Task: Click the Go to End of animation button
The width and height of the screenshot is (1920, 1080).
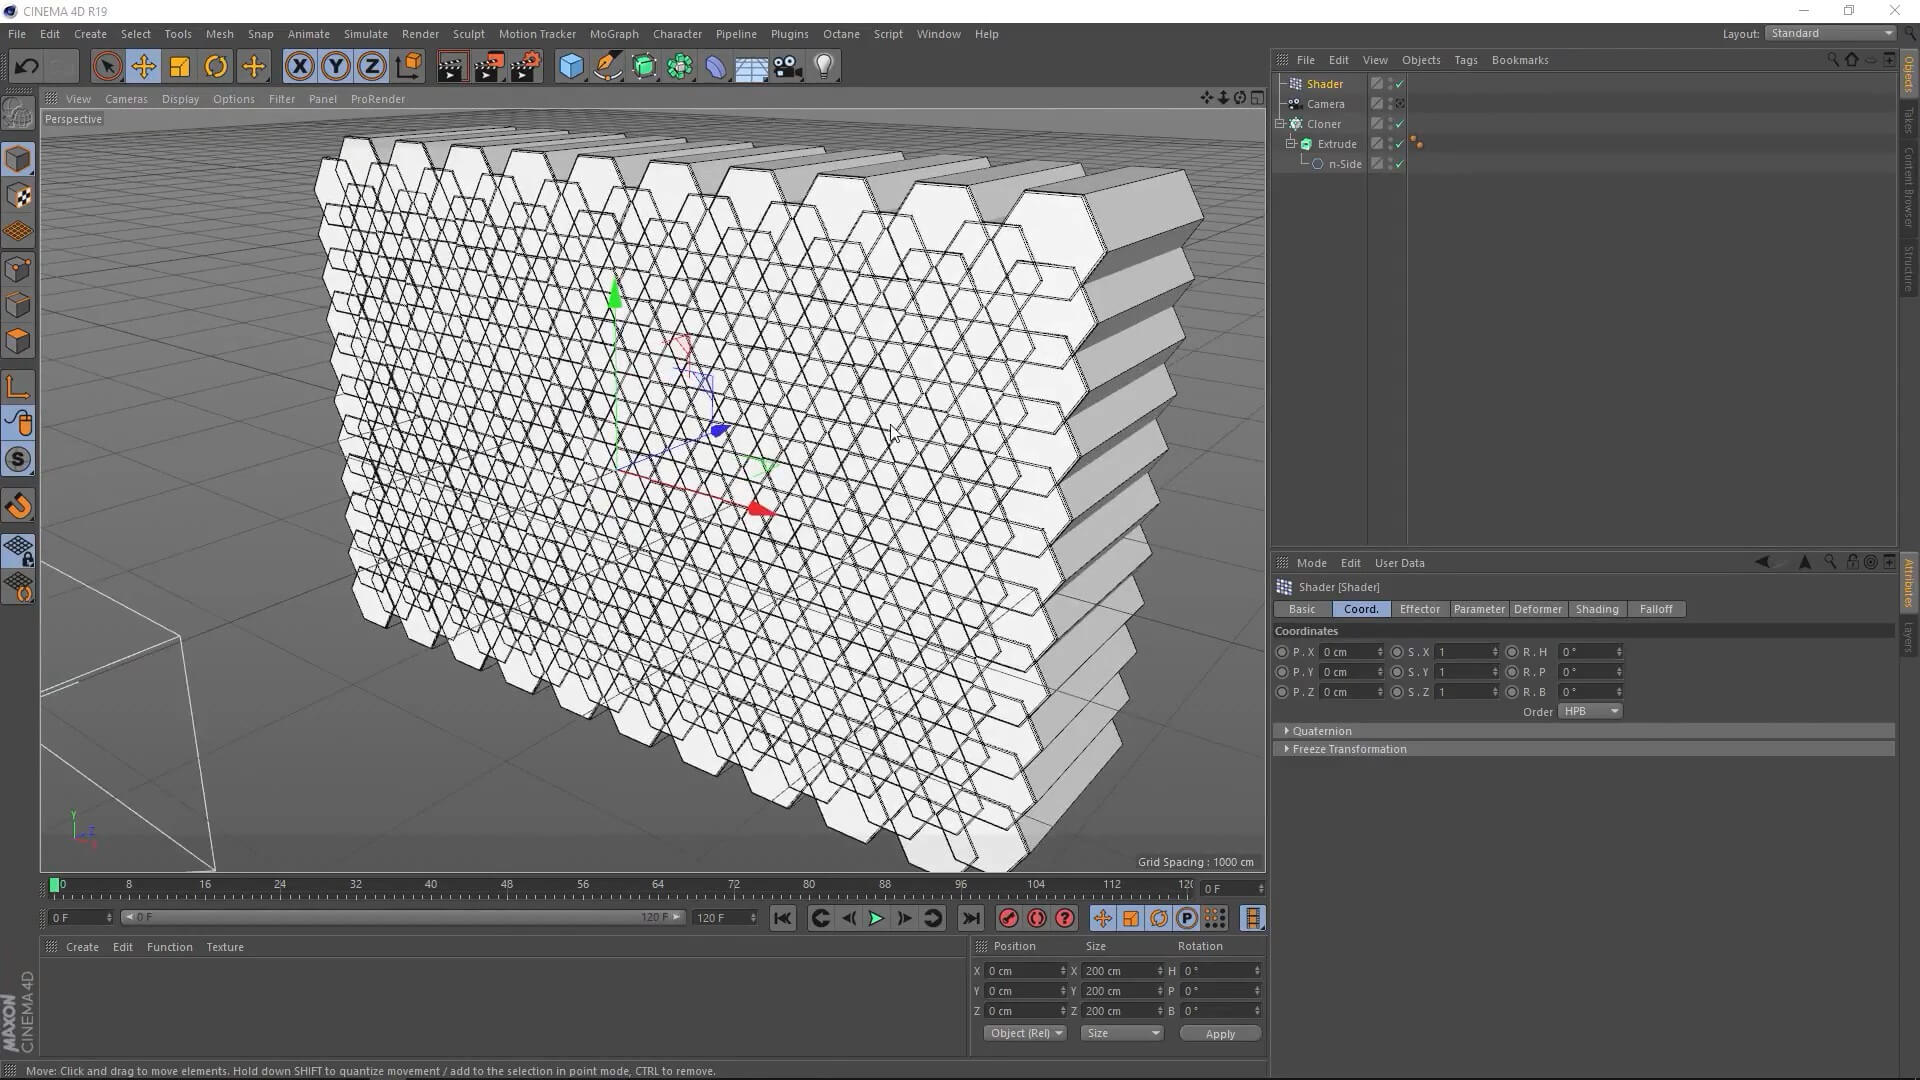Action: point(970,918)
